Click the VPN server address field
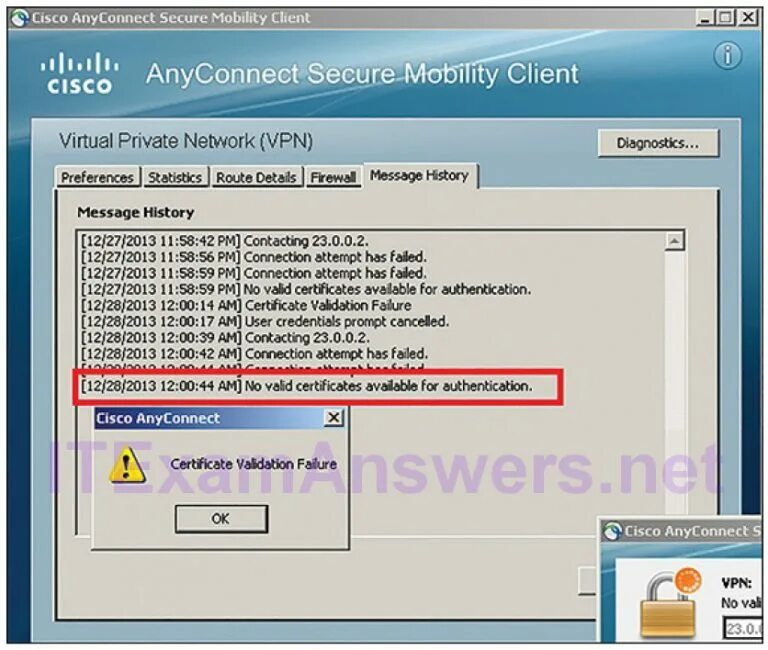 (x=745, y=628)
